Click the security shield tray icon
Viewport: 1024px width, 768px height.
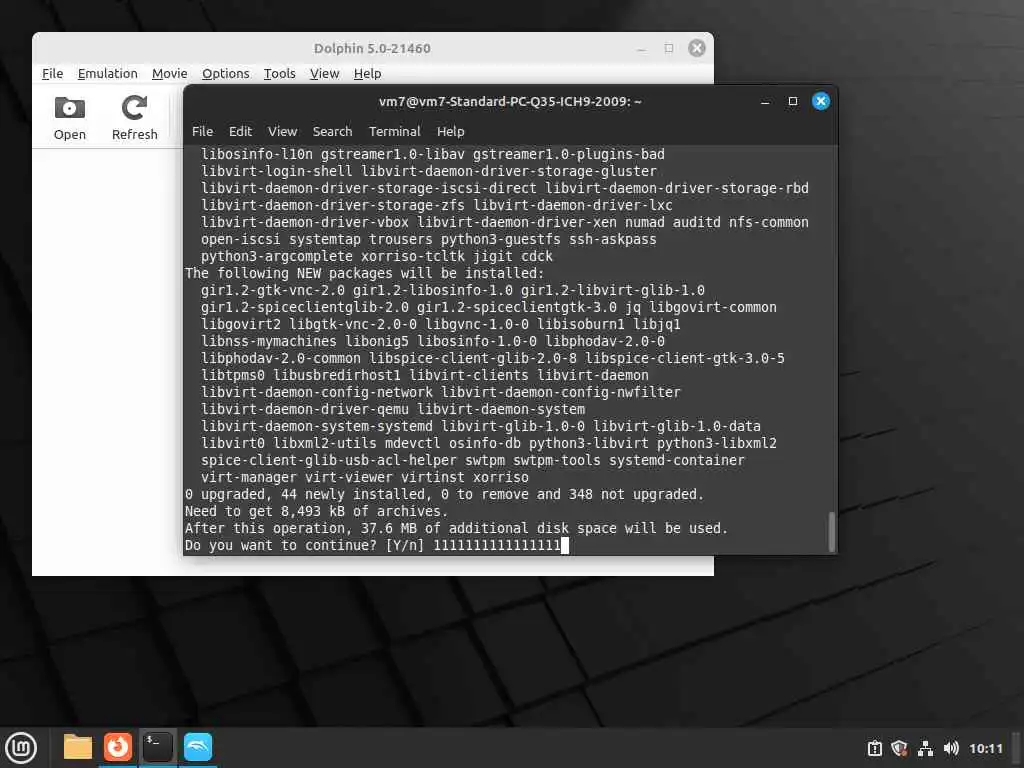[899, 748]
